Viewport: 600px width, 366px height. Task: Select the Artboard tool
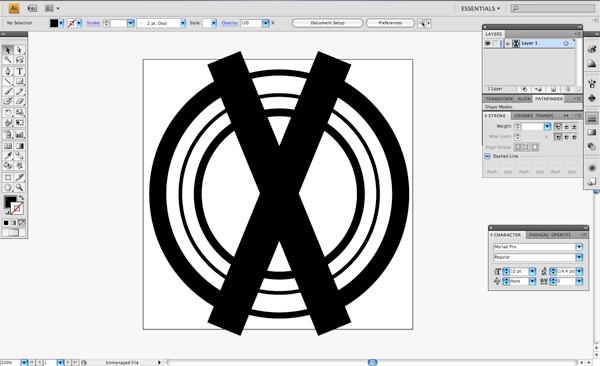(x=8, y=177)
